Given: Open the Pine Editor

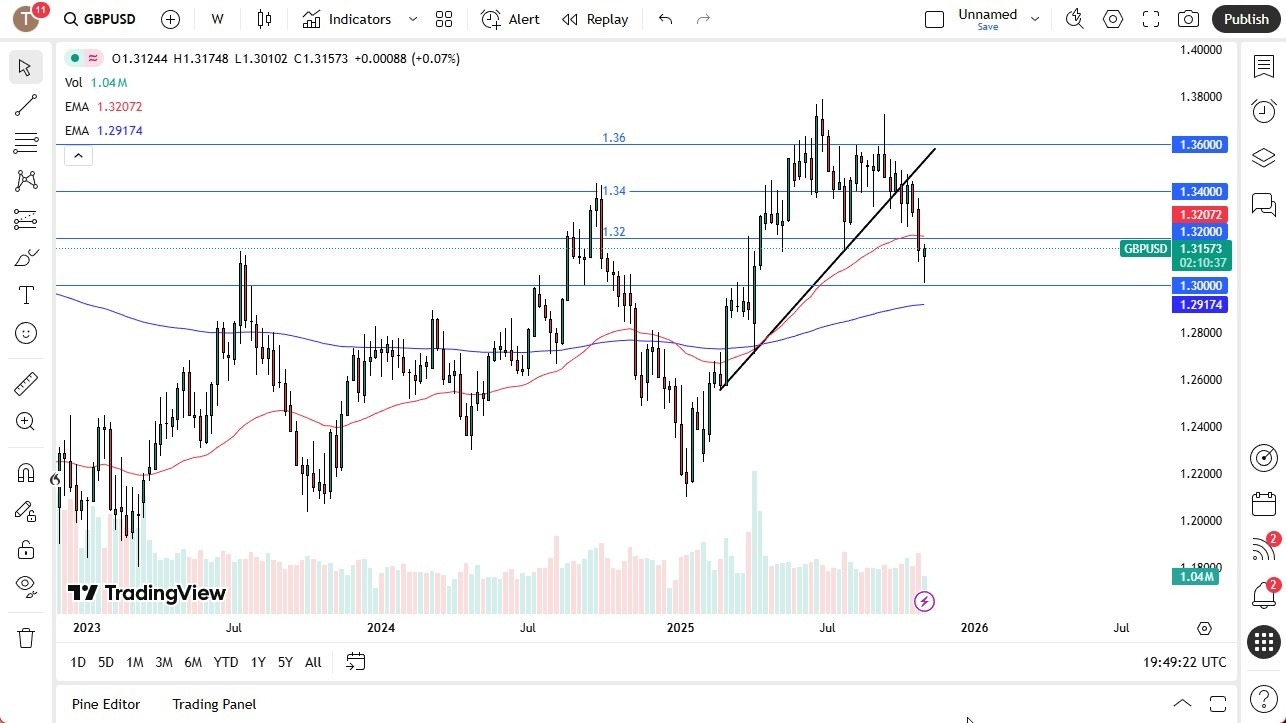Looking at the screenshot, I should coord(105,704).
